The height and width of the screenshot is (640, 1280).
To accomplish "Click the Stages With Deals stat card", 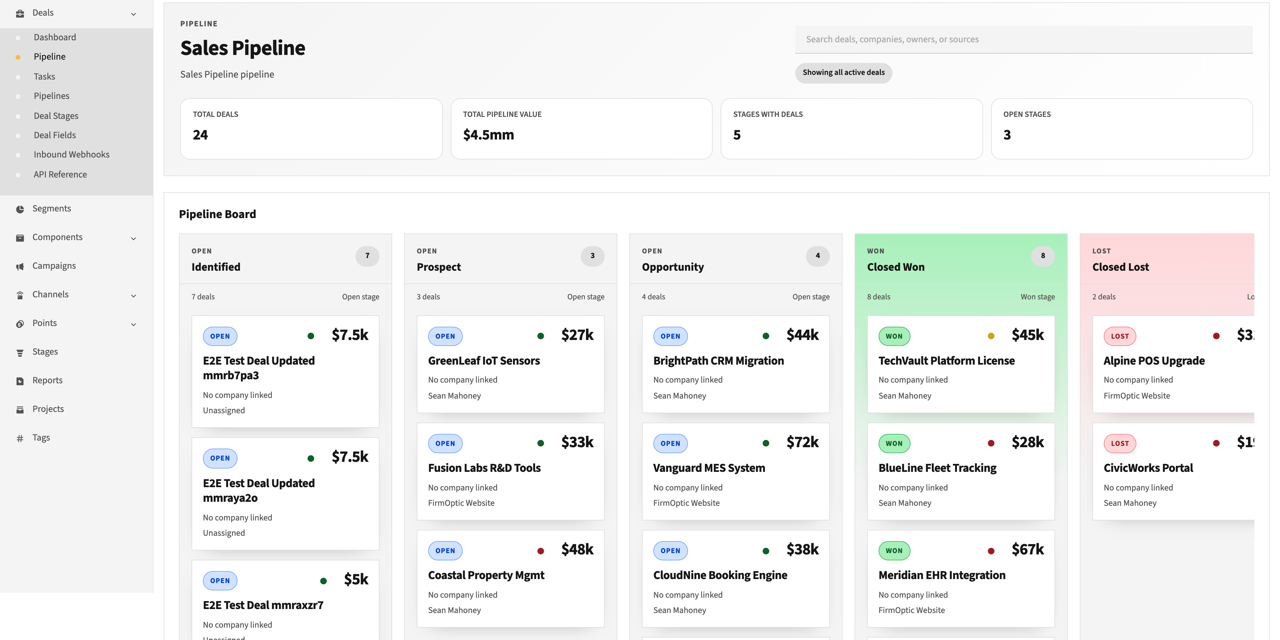I will tap(851, 128).
